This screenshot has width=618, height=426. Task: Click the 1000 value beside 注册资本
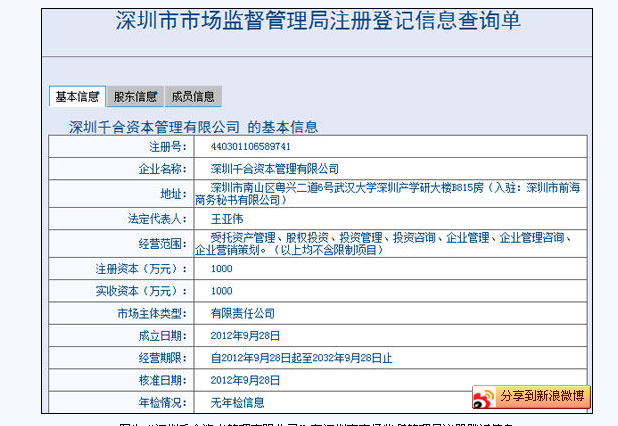click(221, 269)
